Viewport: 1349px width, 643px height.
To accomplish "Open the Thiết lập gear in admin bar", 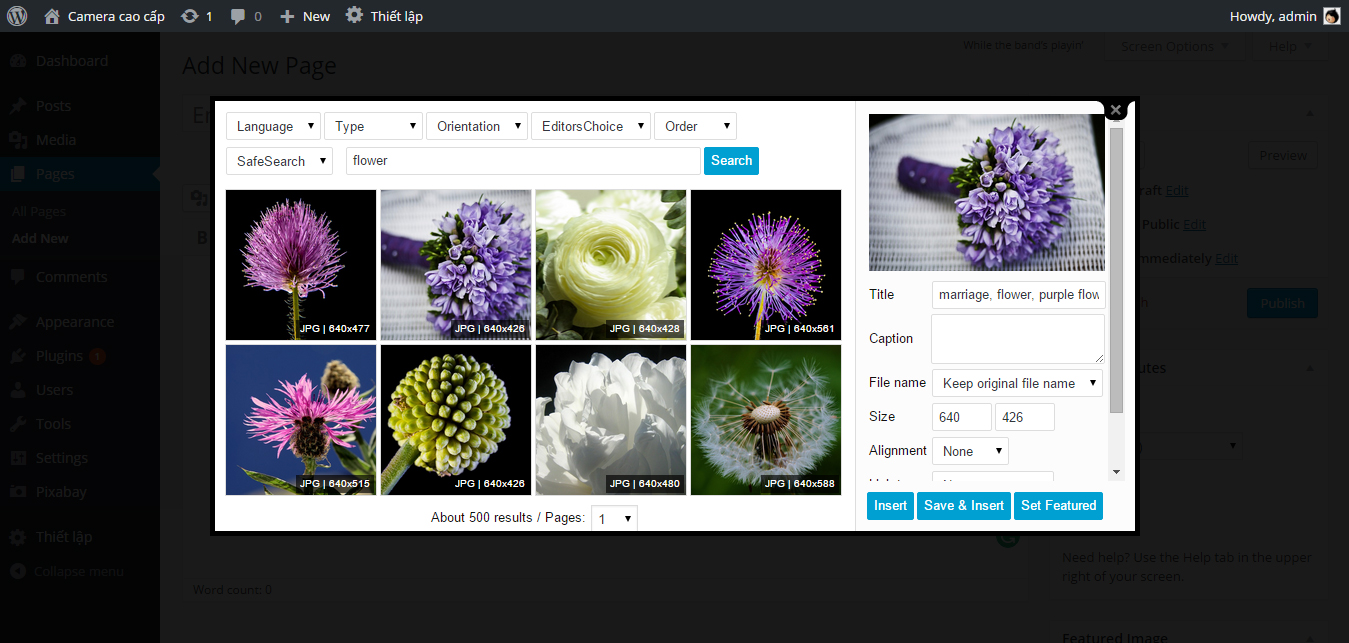I will pos(354,16).
